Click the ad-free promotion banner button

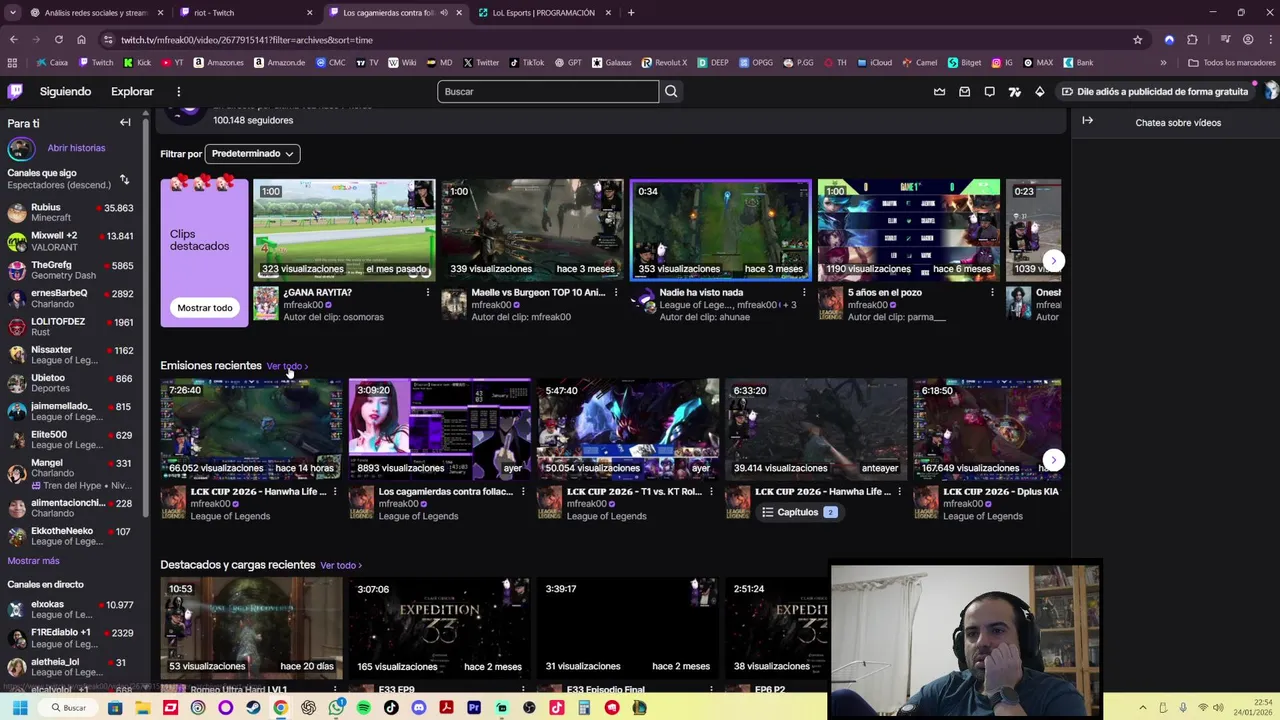pyautogui.click(x=1154, y=91)
